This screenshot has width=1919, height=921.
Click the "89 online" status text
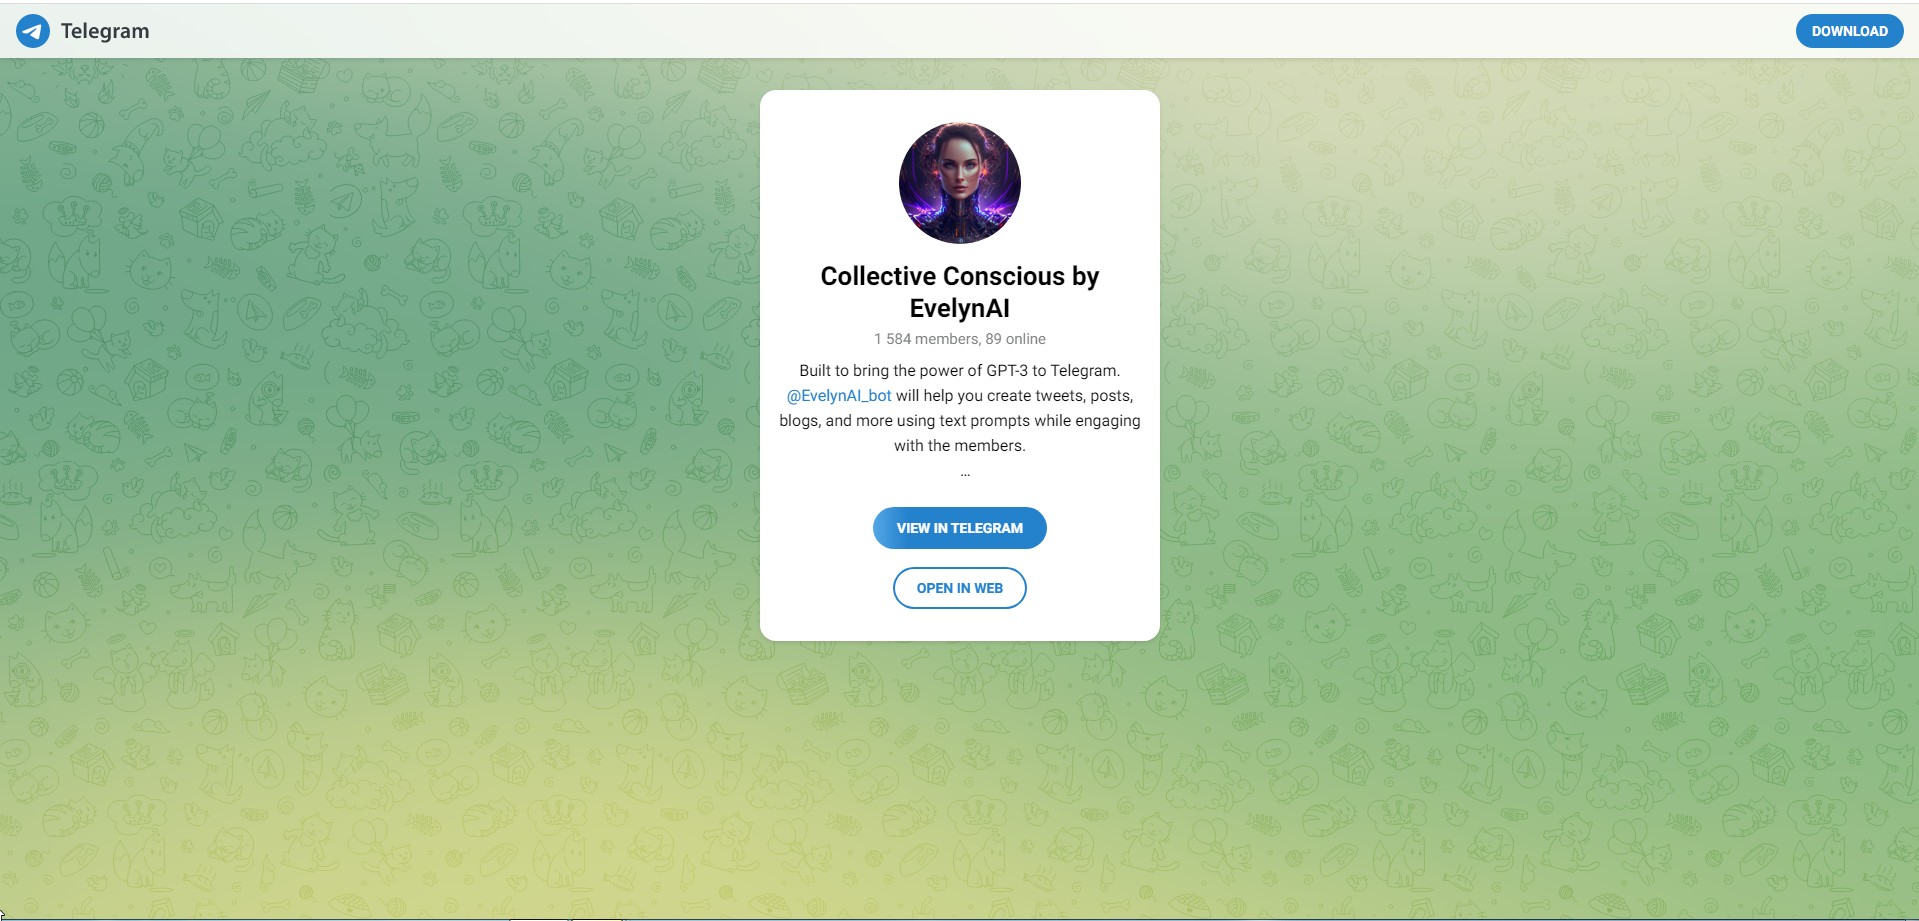tap(1015, 339)
